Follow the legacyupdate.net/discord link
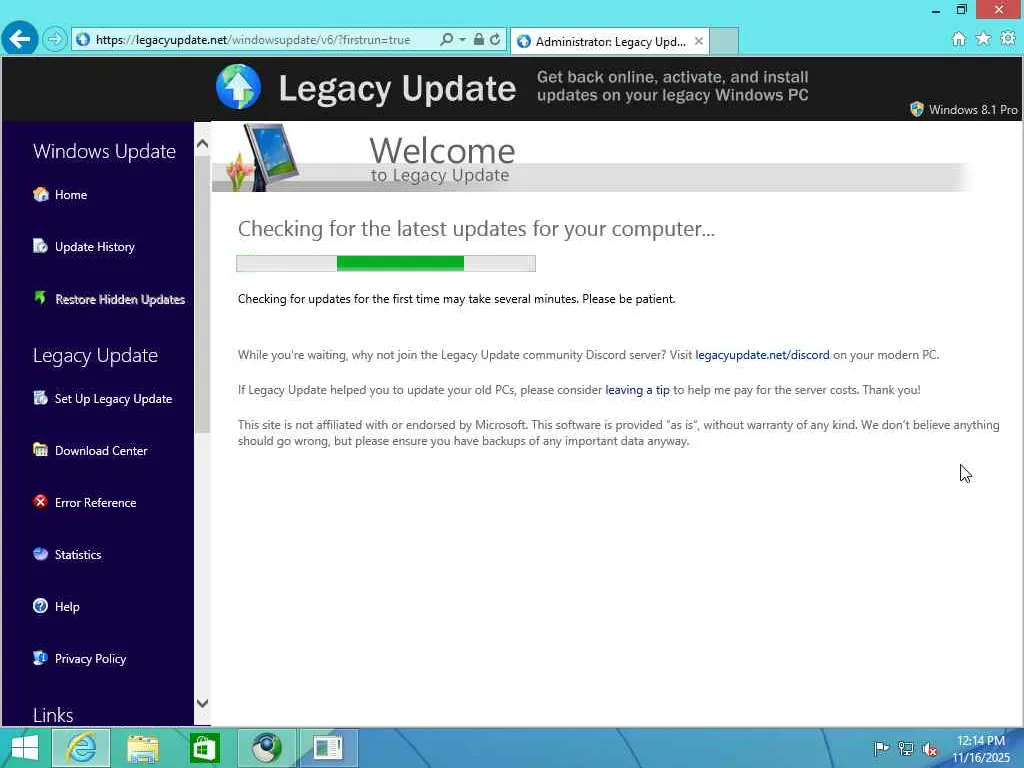 click(x=762, y=355)
